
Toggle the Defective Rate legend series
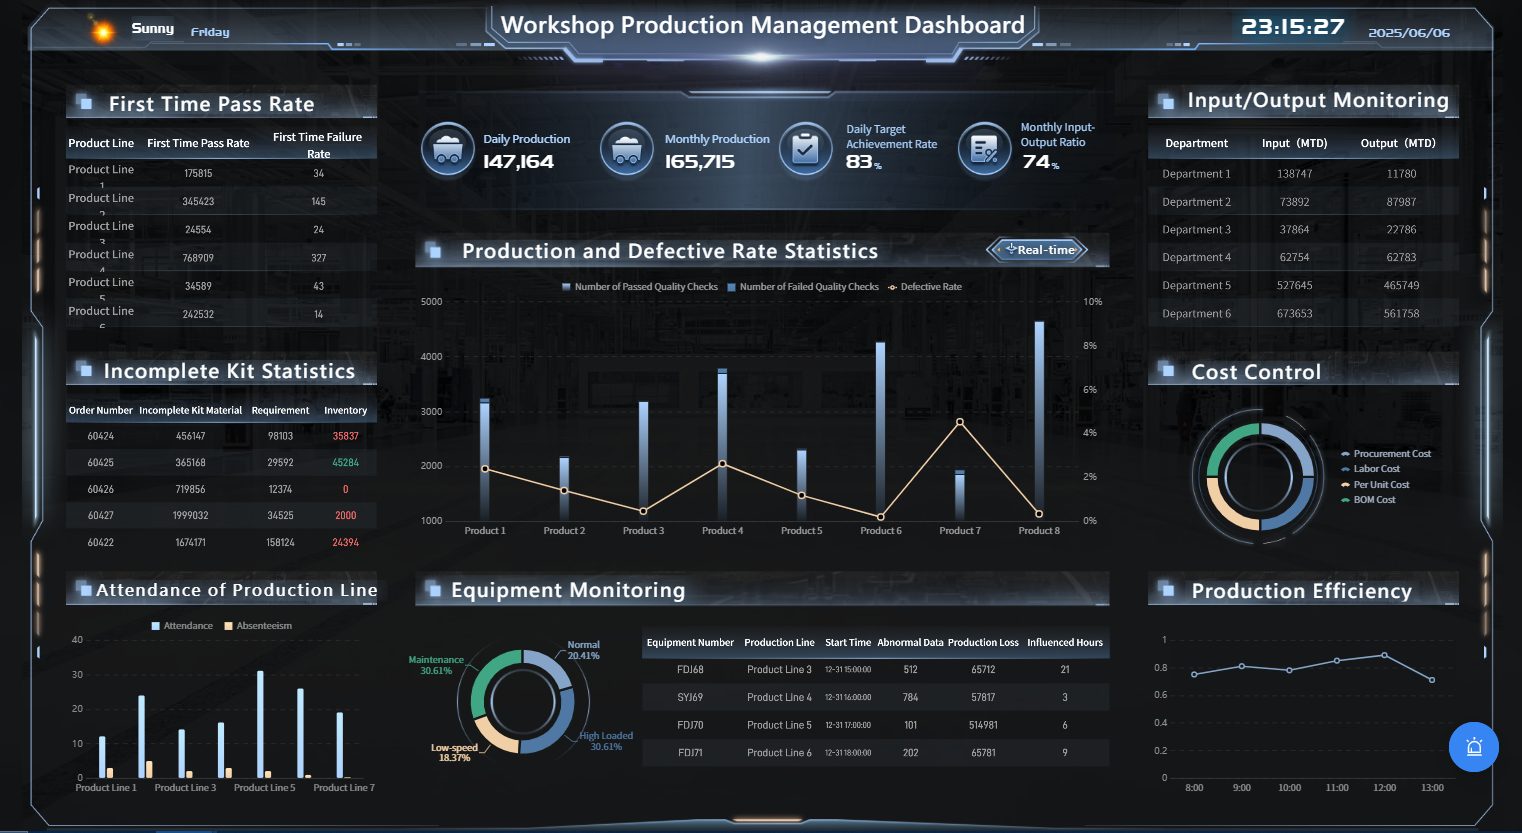[x=925, y=287]
